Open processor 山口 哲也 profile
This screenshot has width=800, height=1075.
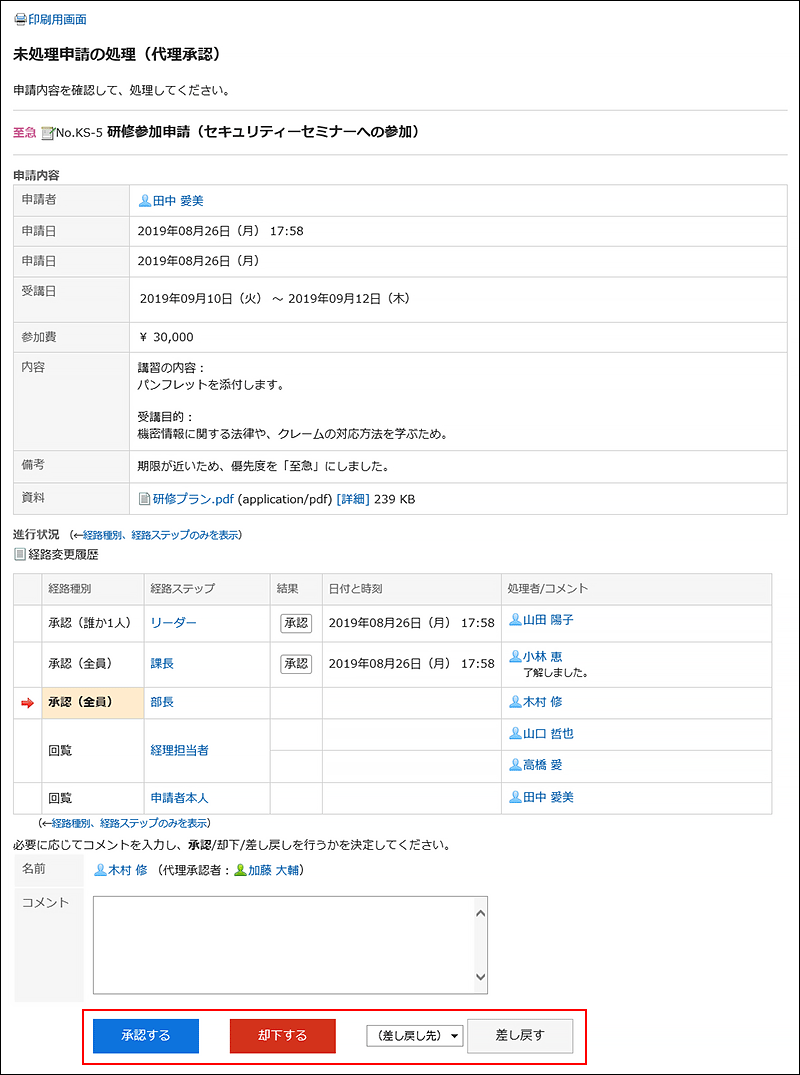tap(548, 734)
